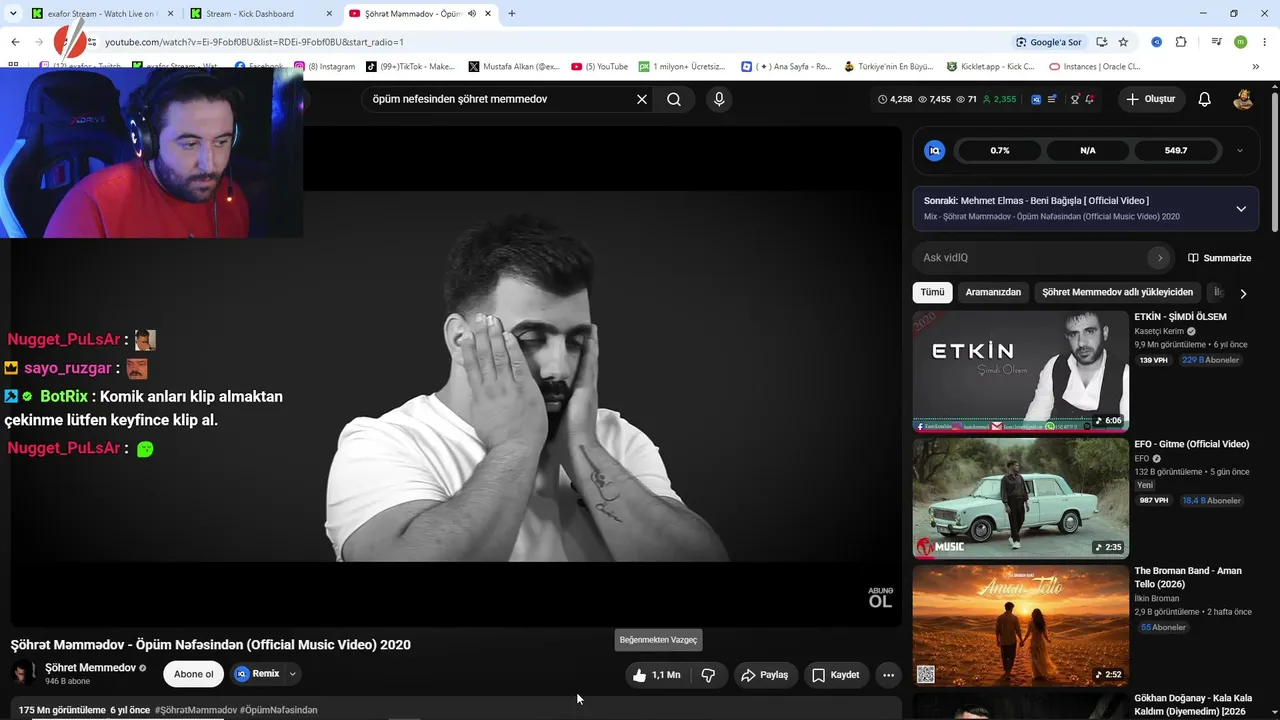Open the (5) YouTube bookmark
1280x720 pixels.
[600, 67]
